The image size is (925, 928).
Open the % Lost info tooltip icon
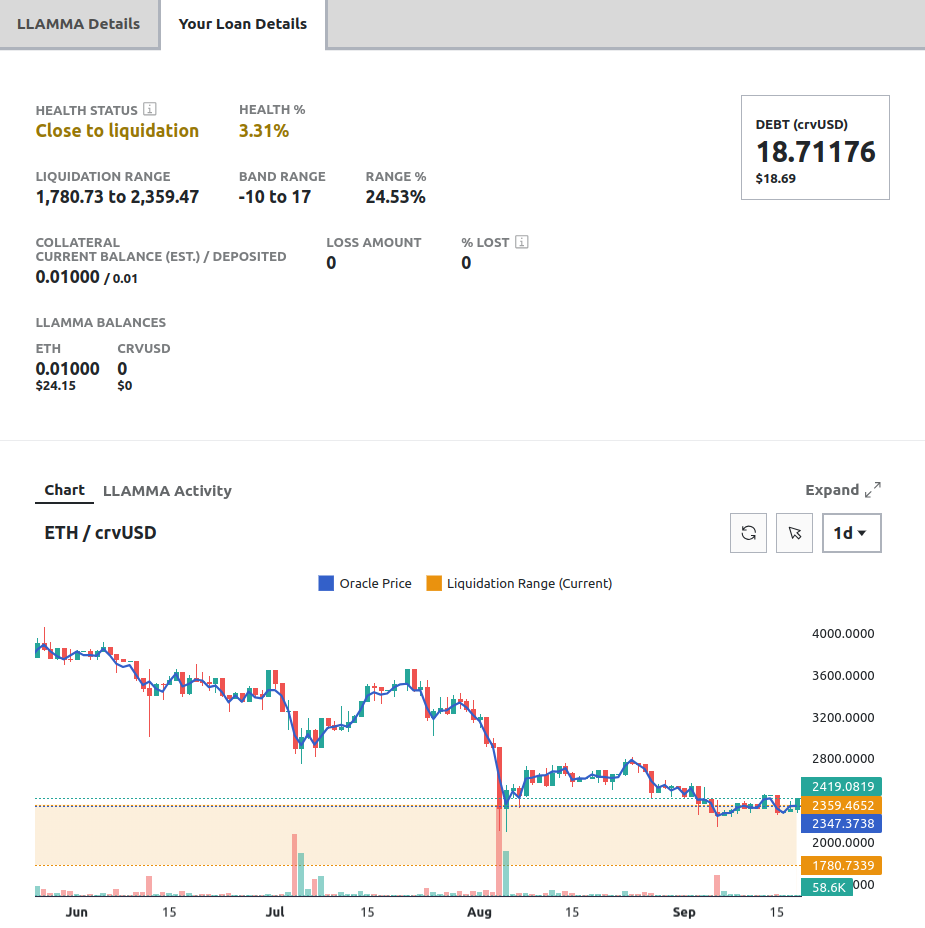(523, 241)
